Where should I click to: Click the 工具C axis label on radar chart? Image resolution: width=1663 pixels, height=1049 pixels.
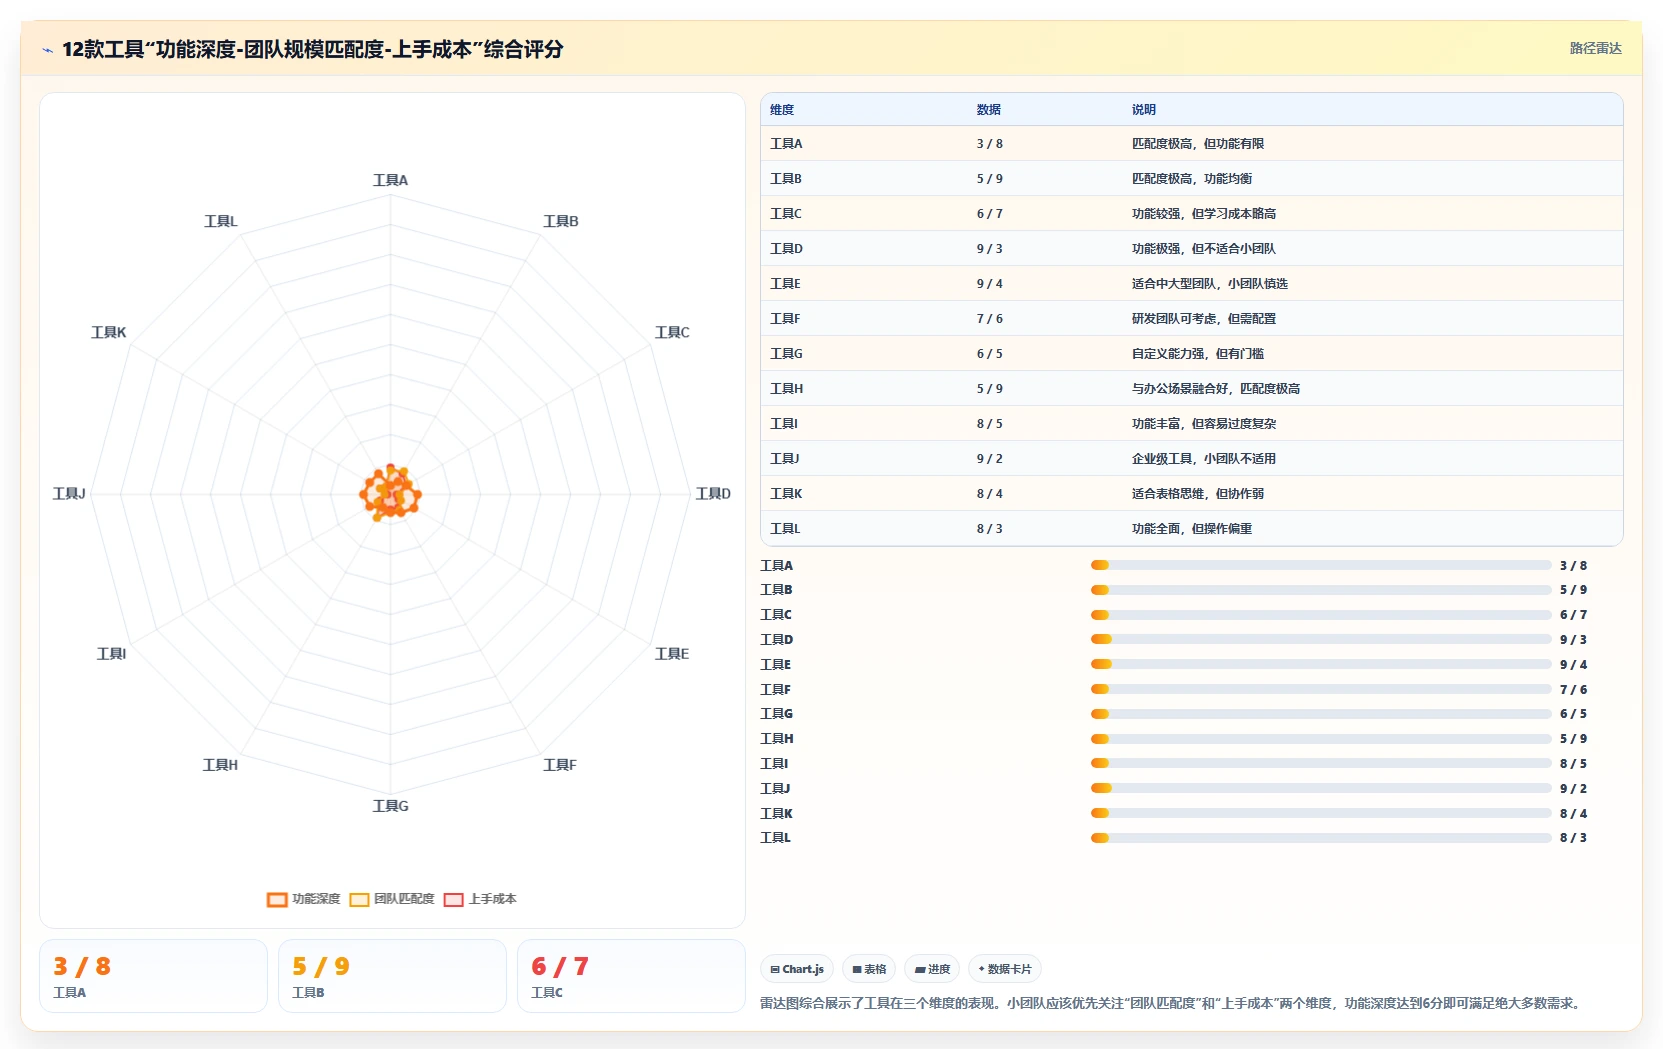tap(672, 333)
